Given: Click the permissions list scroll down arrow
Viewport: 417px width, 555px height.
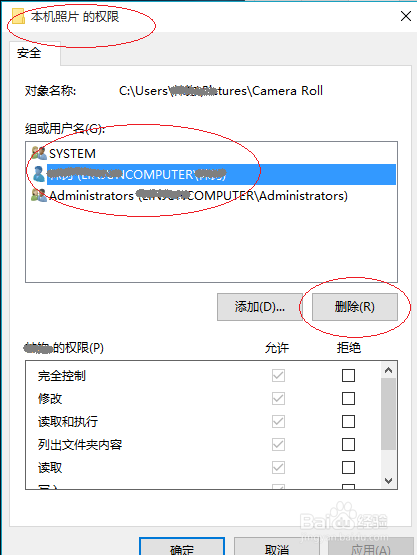Looking at the screenshot, I should click(388, 481).
